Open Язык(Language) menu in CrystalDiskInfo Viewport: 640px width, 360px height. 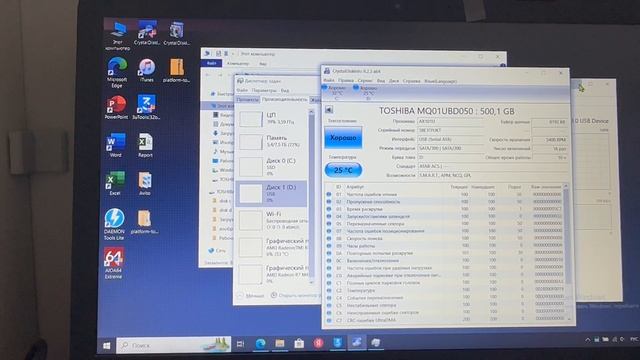point(440,81)
